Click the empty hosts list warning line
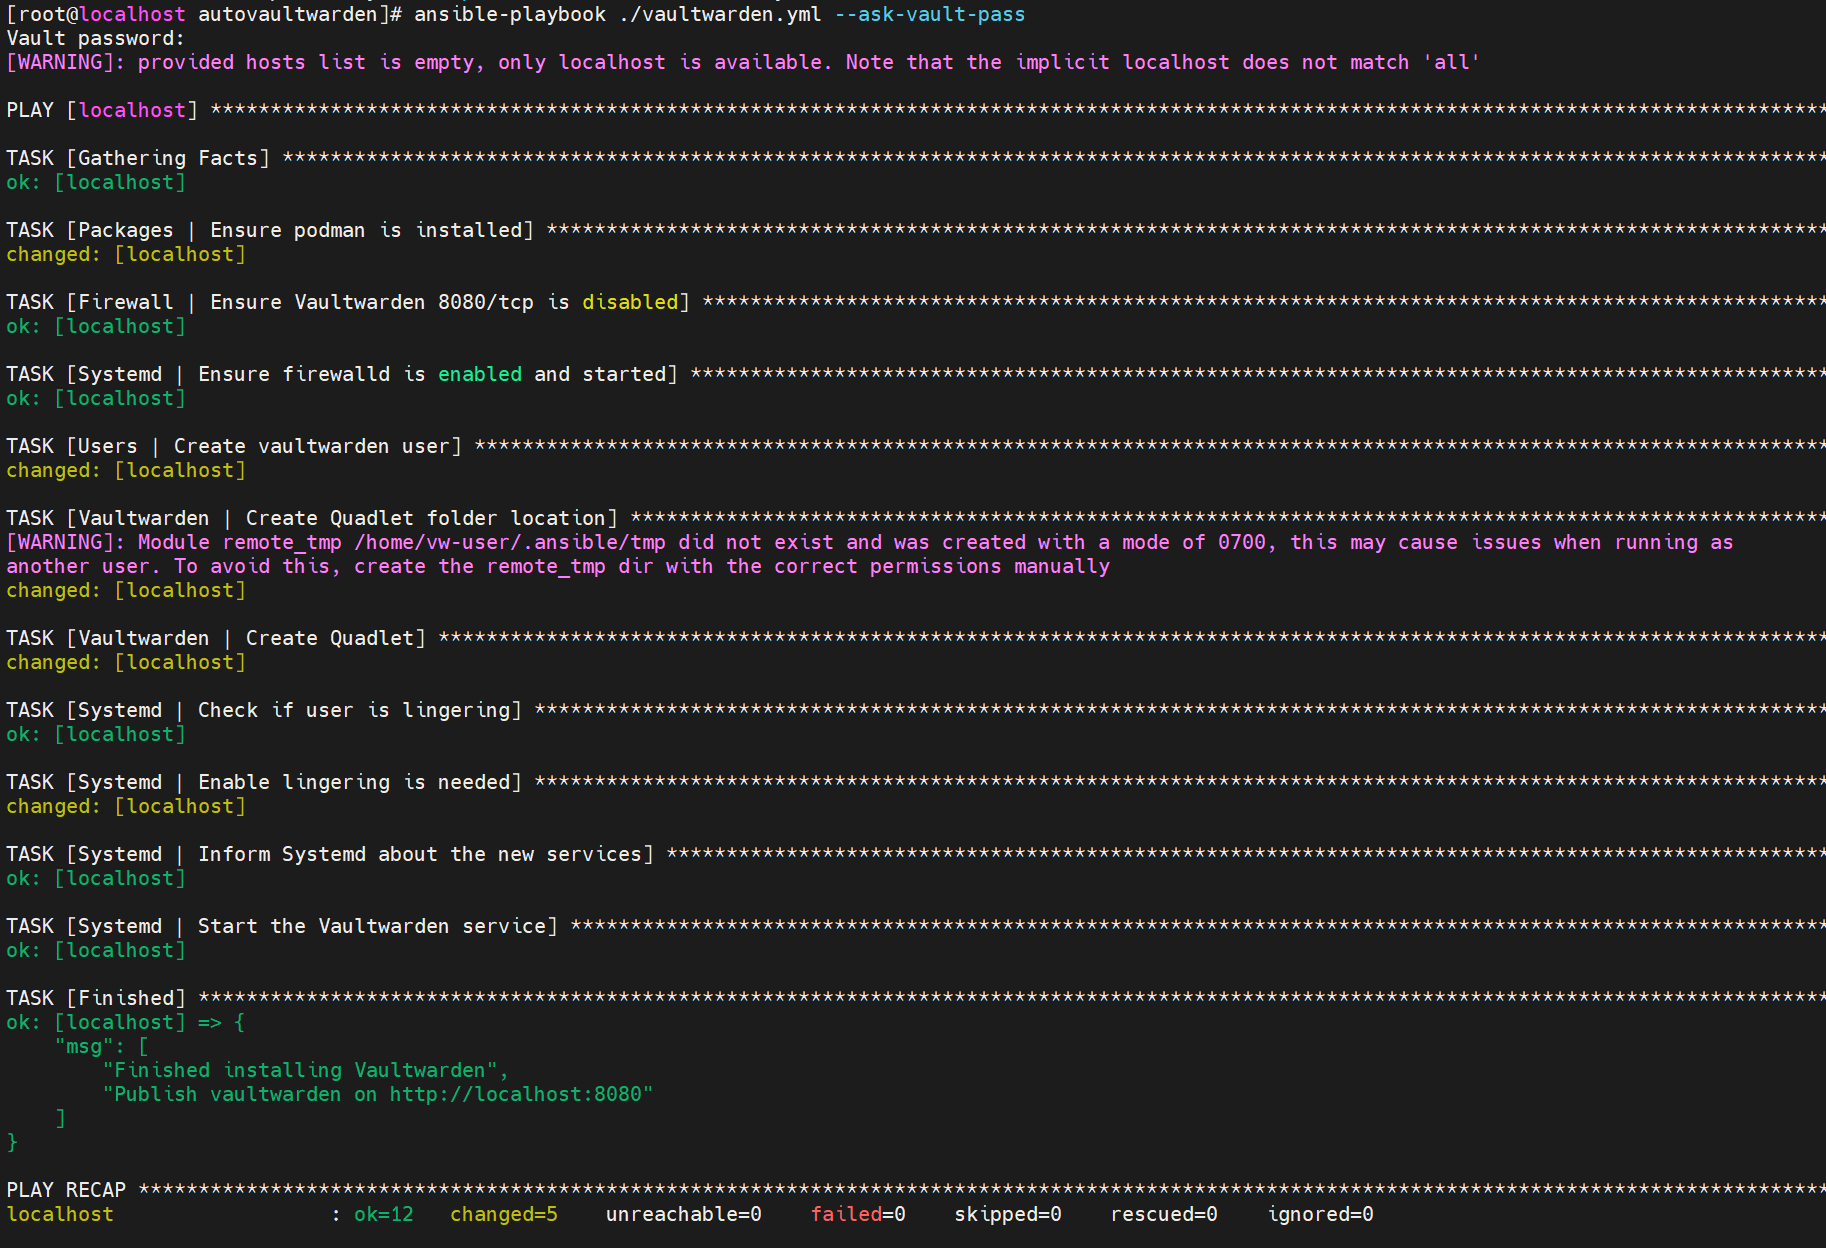1826x1248 pixels. pos(743,62)
